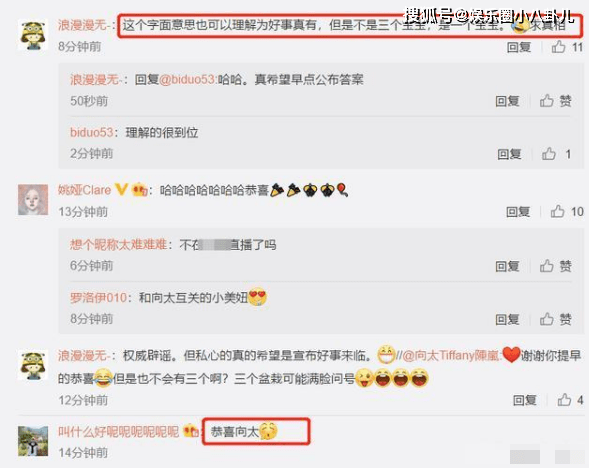Open @biduo53 mention link
The width and height of the screenshot is (589, 472).
(187, 80)
